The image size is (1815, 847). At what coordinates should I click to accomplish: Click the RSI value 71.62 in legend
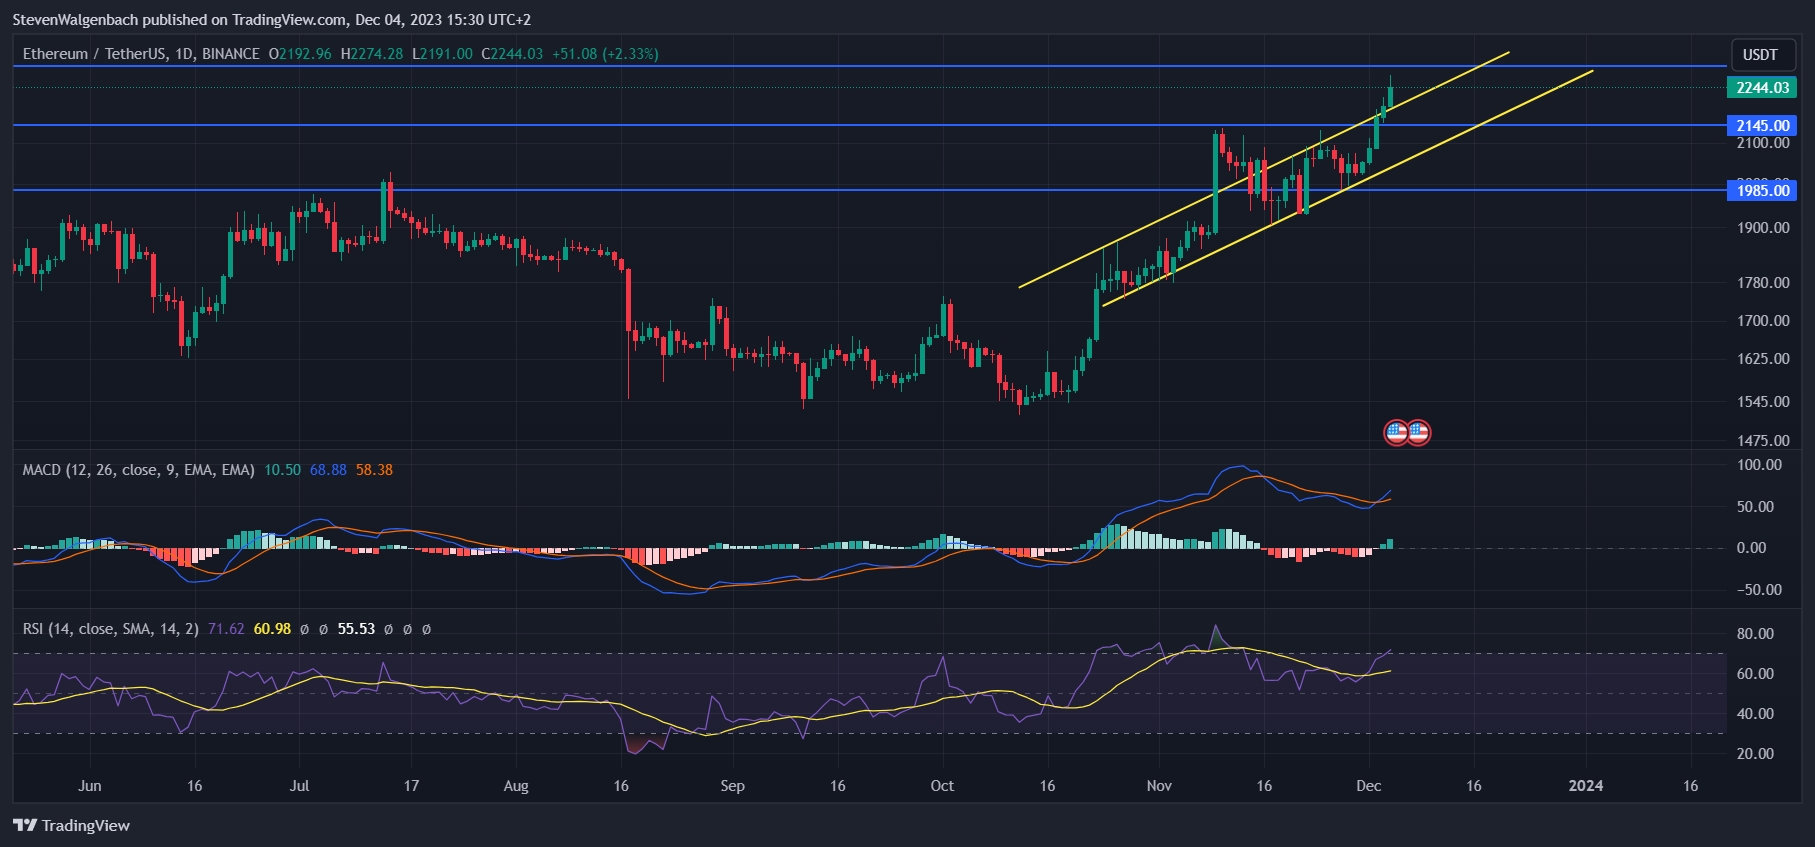pos(226,629)
